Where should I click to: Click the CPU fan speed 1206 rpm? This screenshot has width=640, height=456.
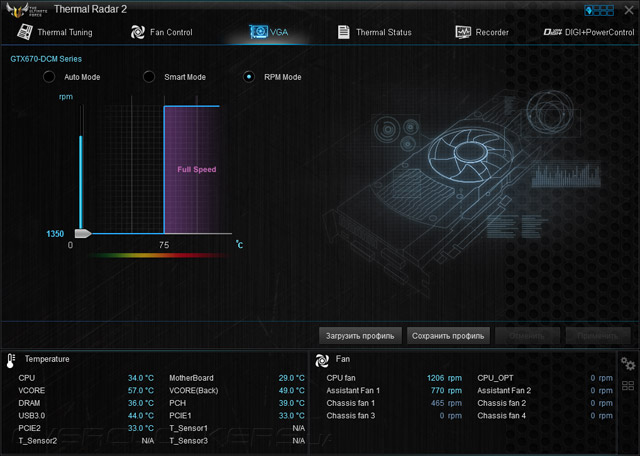[444, 378]
